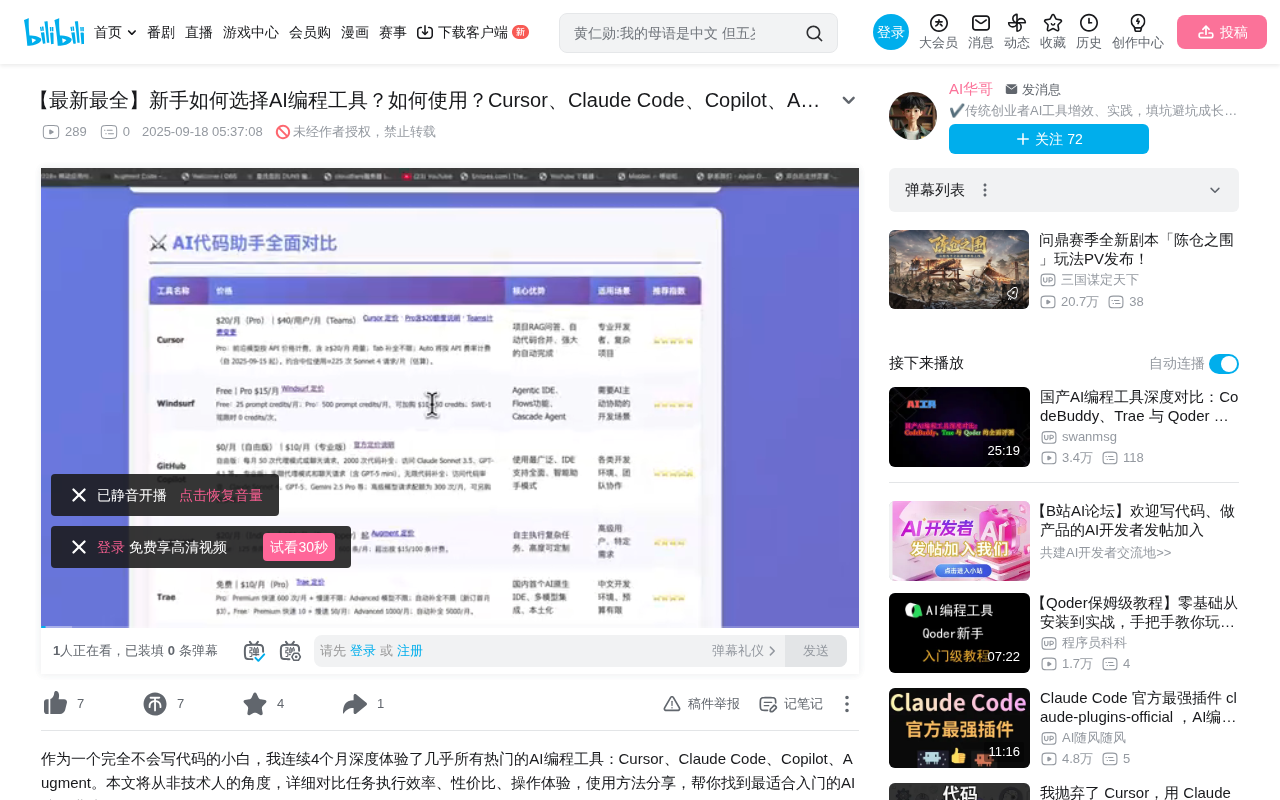The image size is (1280, 800).
Task: Go to 会员购 in top navigation
Action: pos(310,32)
